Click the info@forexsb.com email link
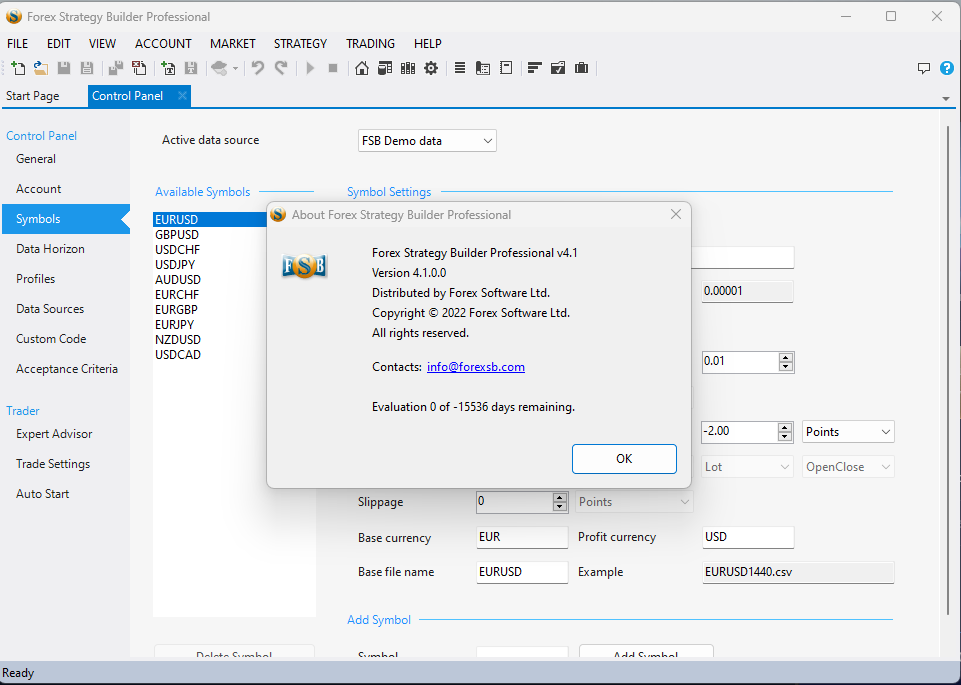 point(475,367)
